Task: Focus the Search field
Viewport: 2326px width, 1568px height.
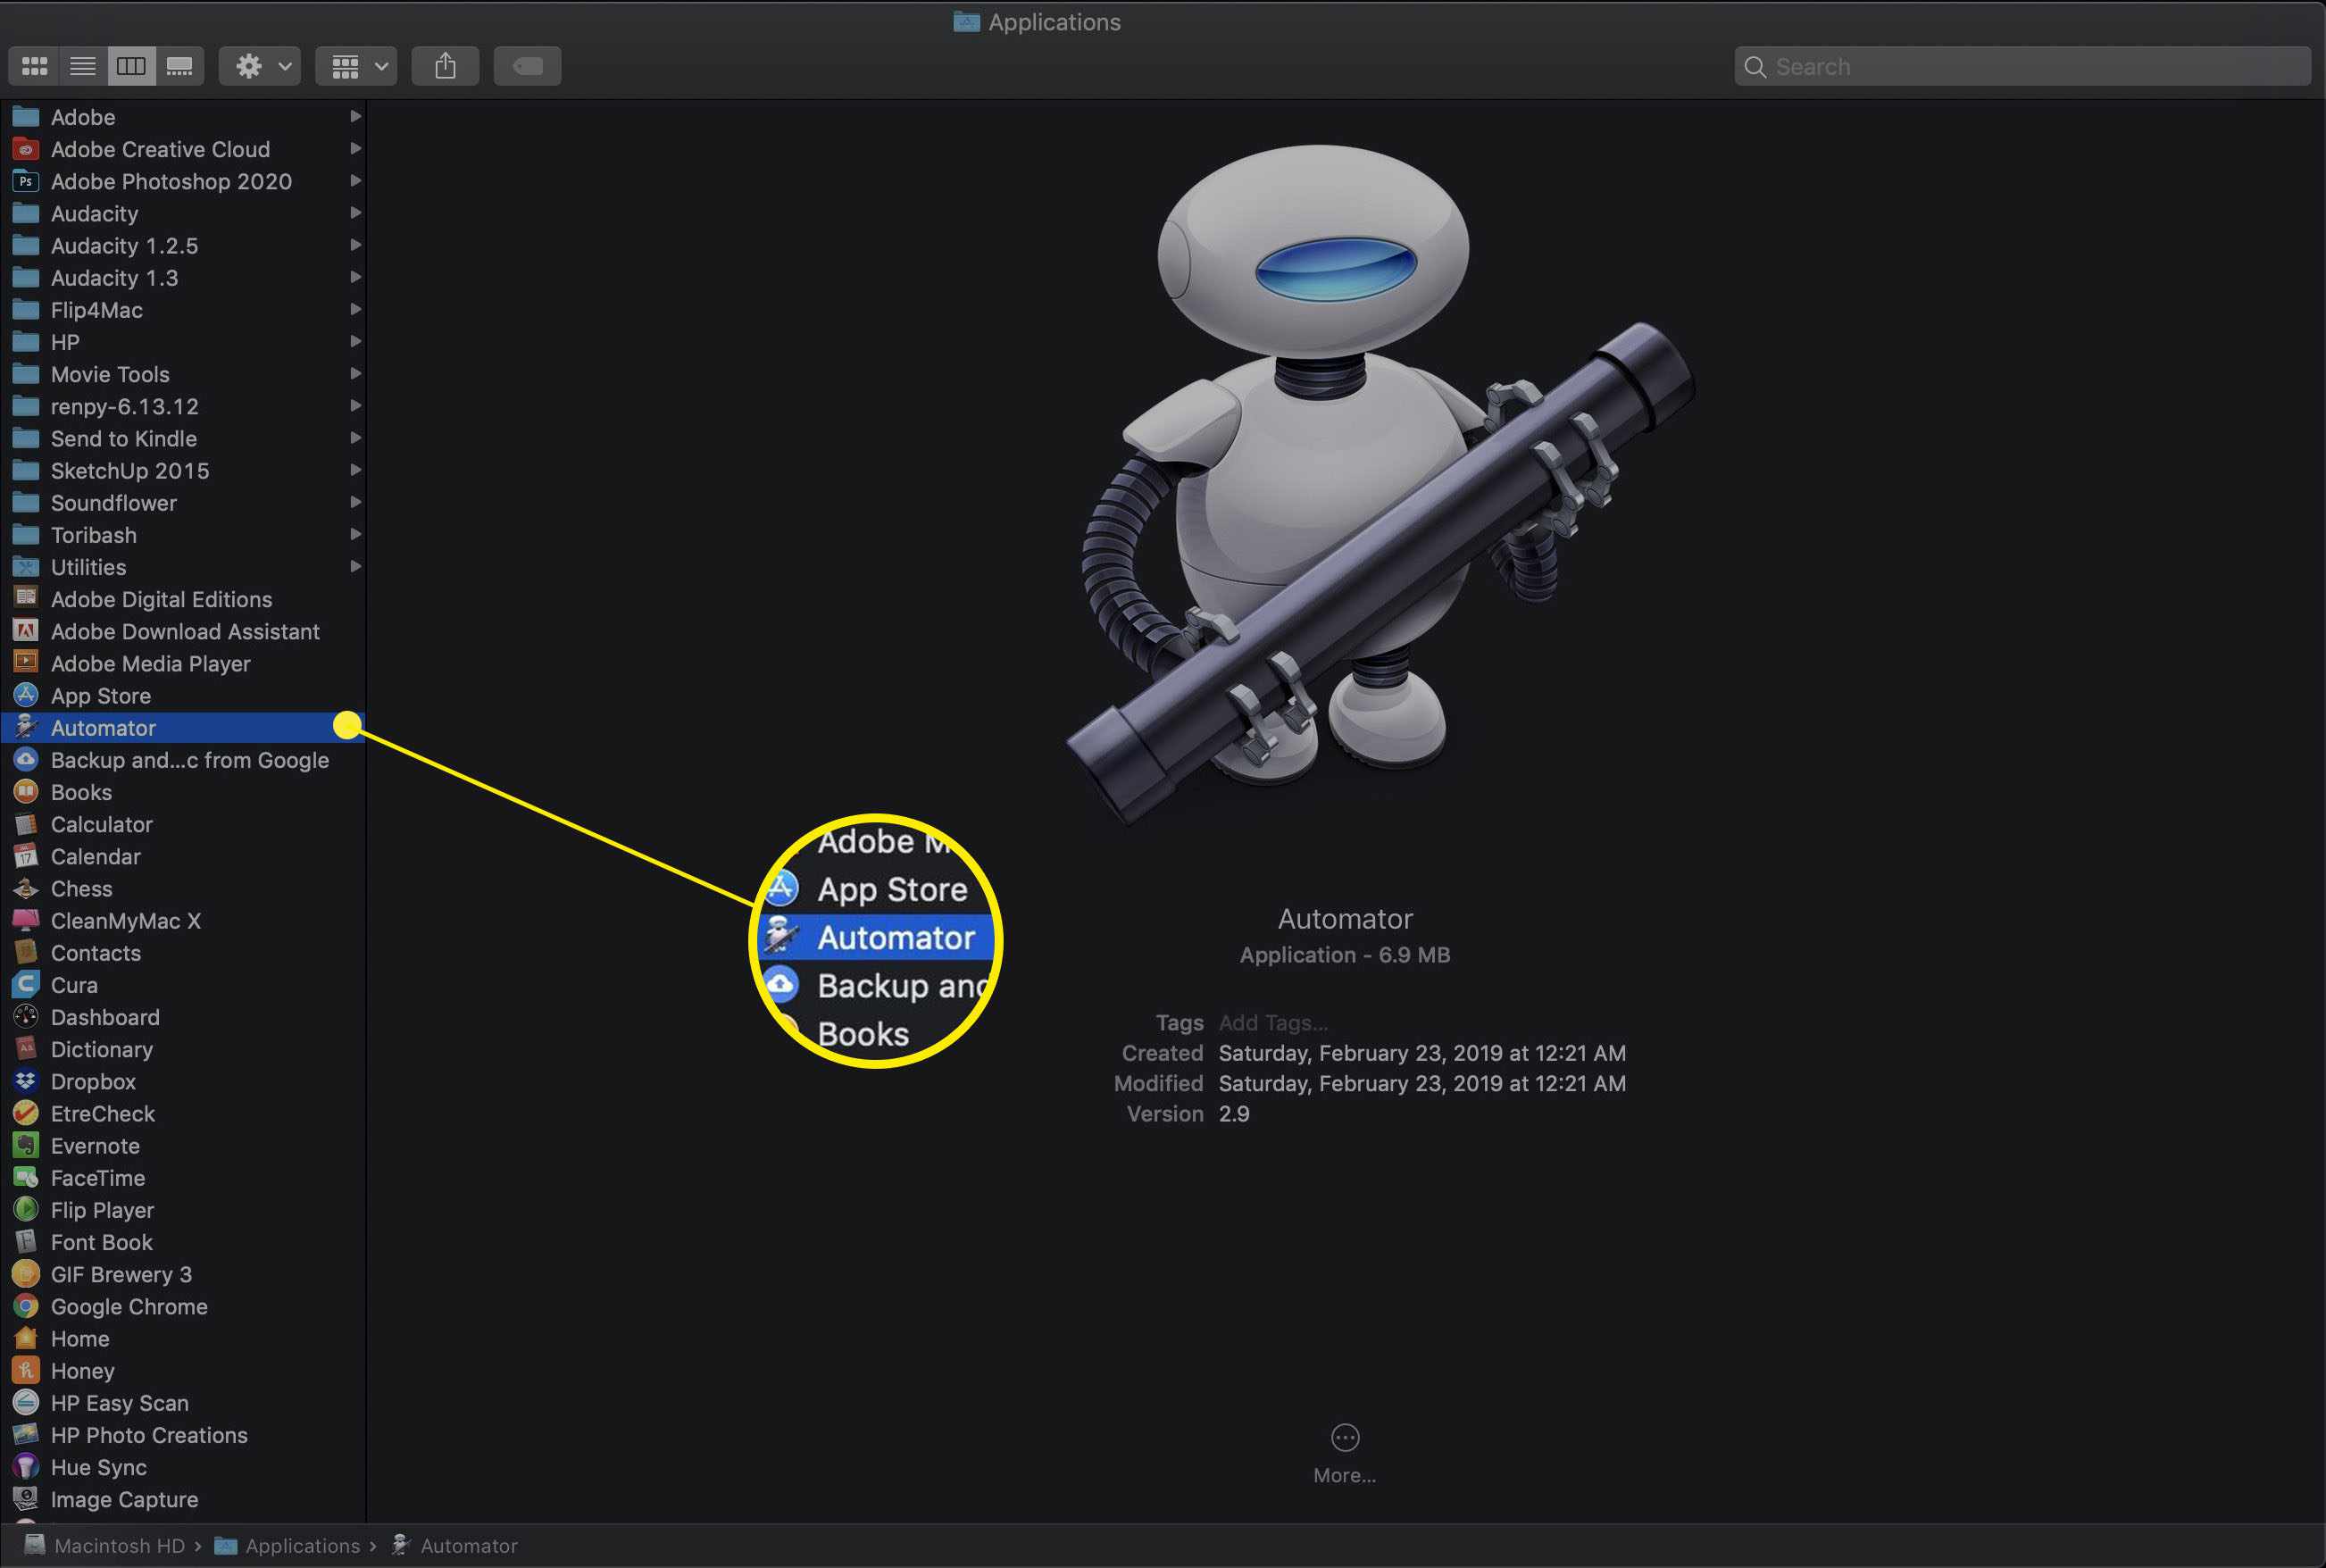Action: pos(2022,66)
